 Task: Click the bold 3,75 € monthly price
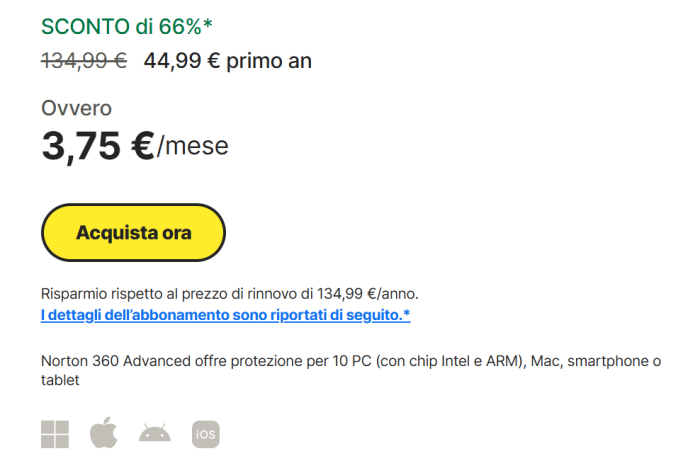click(98, 146)
